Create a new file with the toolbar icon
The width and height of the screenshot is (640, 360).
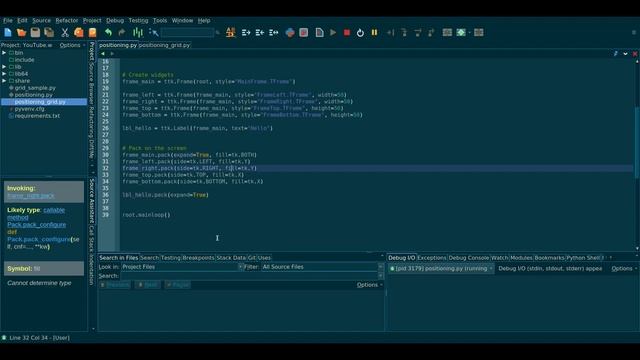8,32
